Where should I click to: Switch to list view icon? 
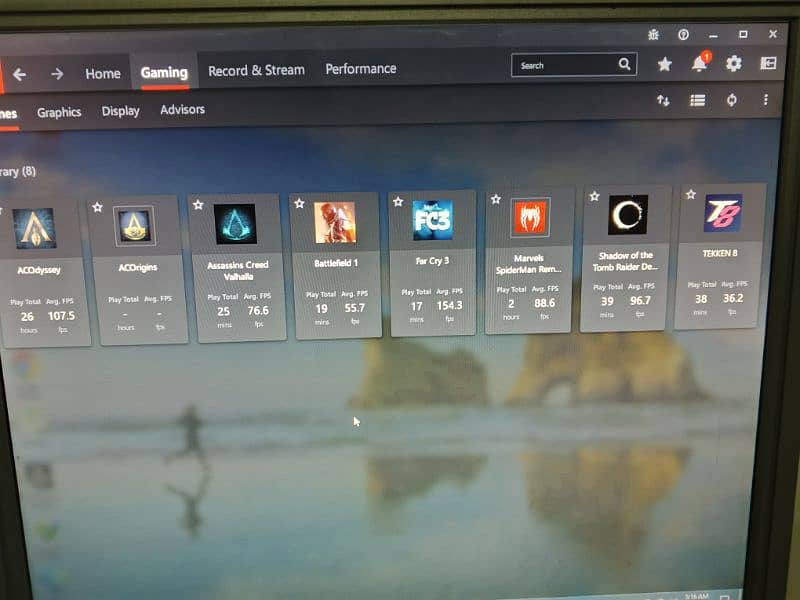697,101
